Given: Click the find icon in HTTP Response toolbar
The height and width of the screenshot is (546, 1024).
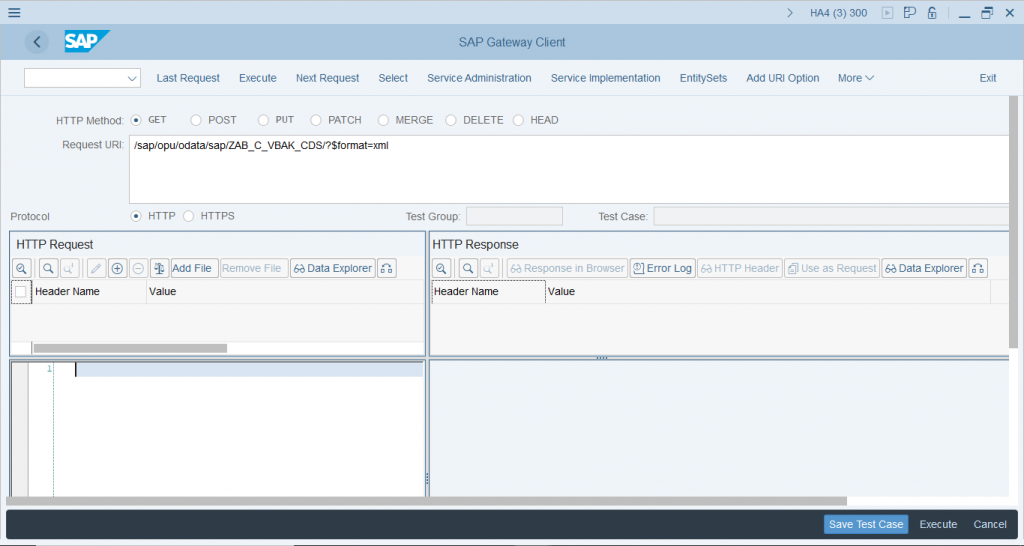Looking at the screenshot, I should point(468,268).
